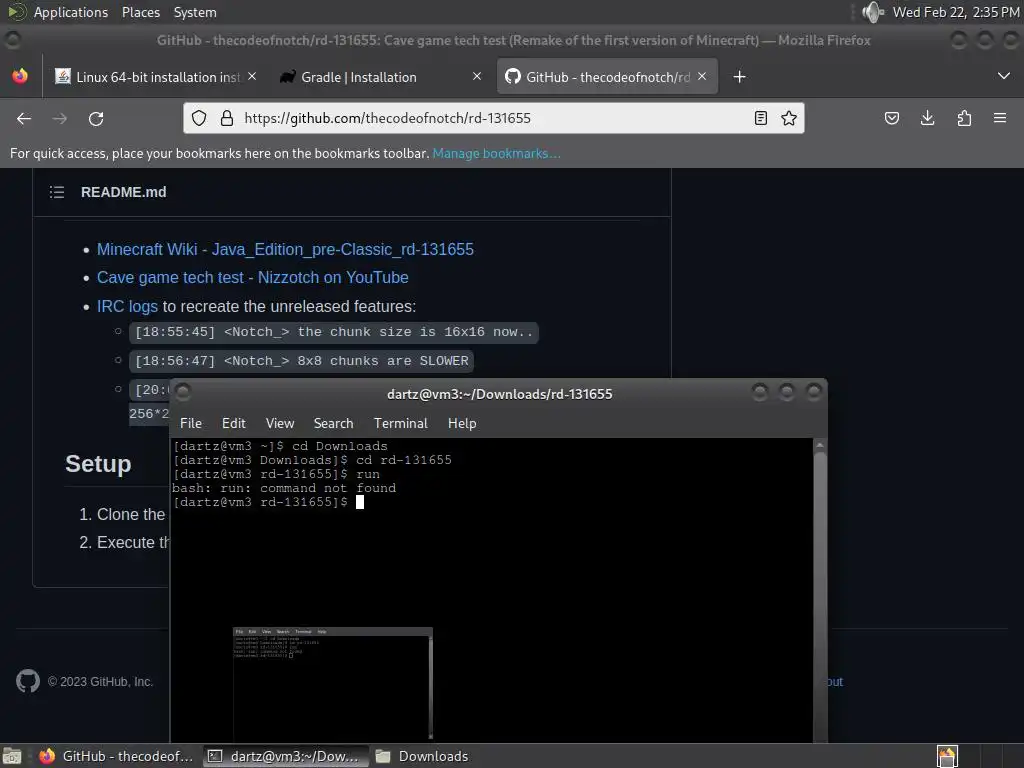
Task: Open terminal Terminal menu
Action: pyautogui.click(x=400, y=423)
